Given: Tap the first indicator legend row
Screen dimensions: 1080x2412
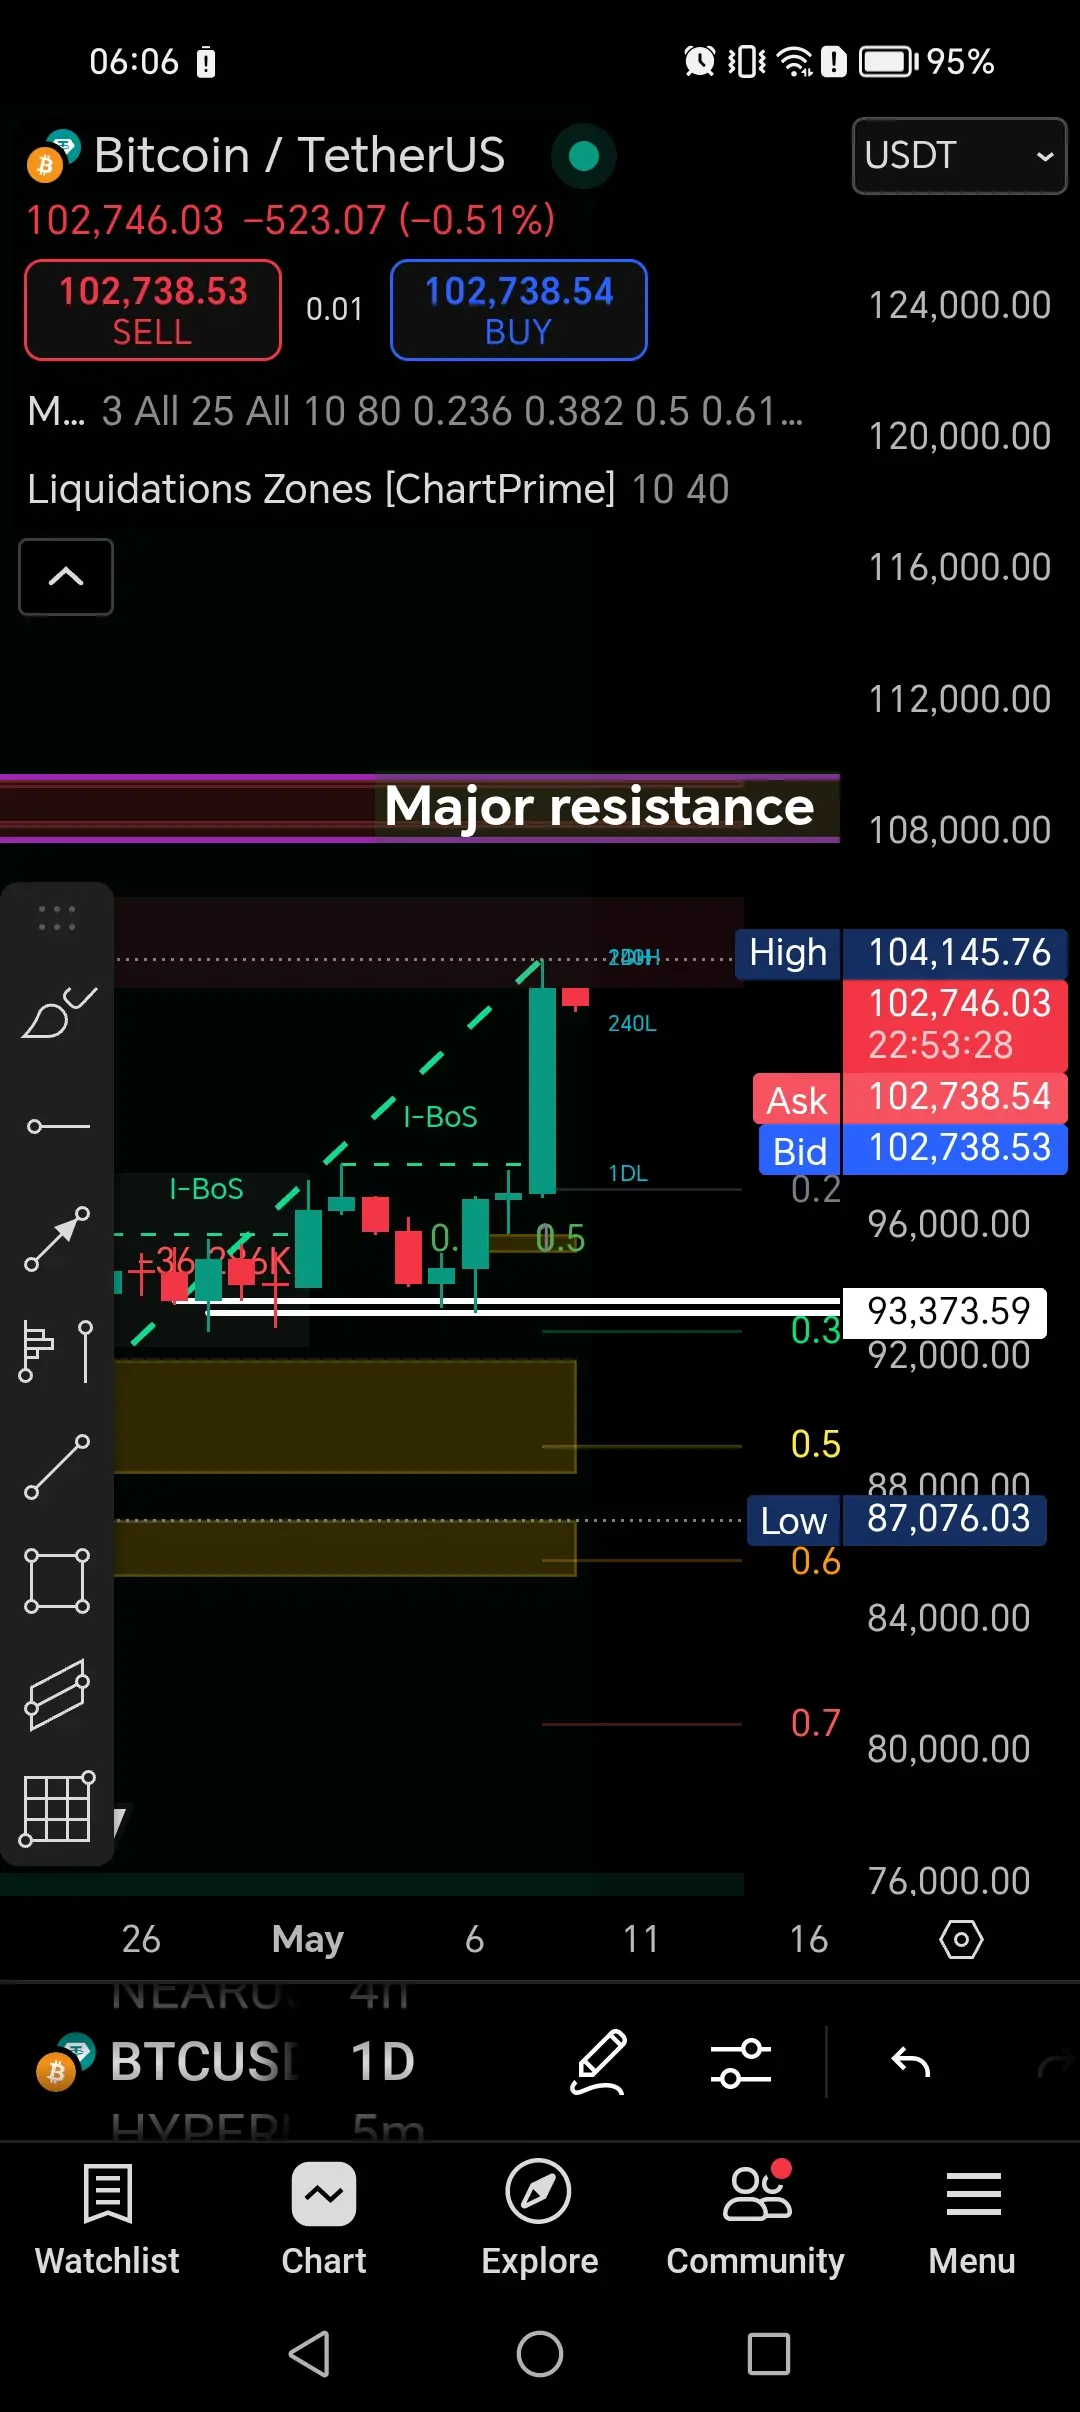Looking at the screenshot, I should tap(416, 411).
